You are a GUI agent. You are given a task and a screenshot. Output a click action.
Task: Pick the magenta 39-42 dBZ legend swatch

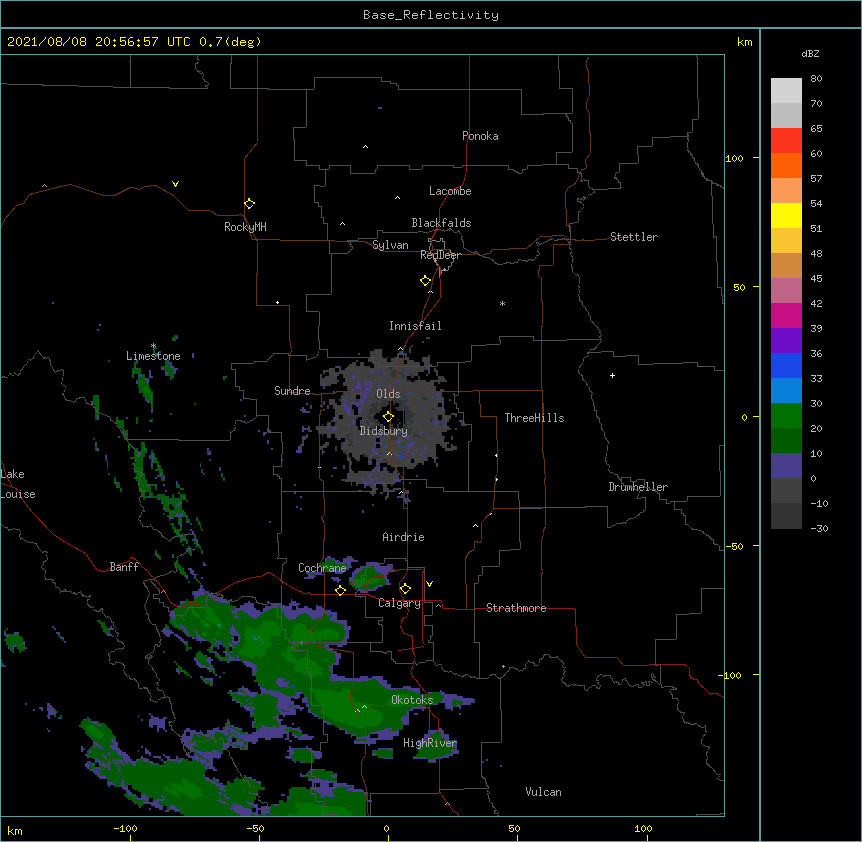pyautogui.click(x=786, y=315)
